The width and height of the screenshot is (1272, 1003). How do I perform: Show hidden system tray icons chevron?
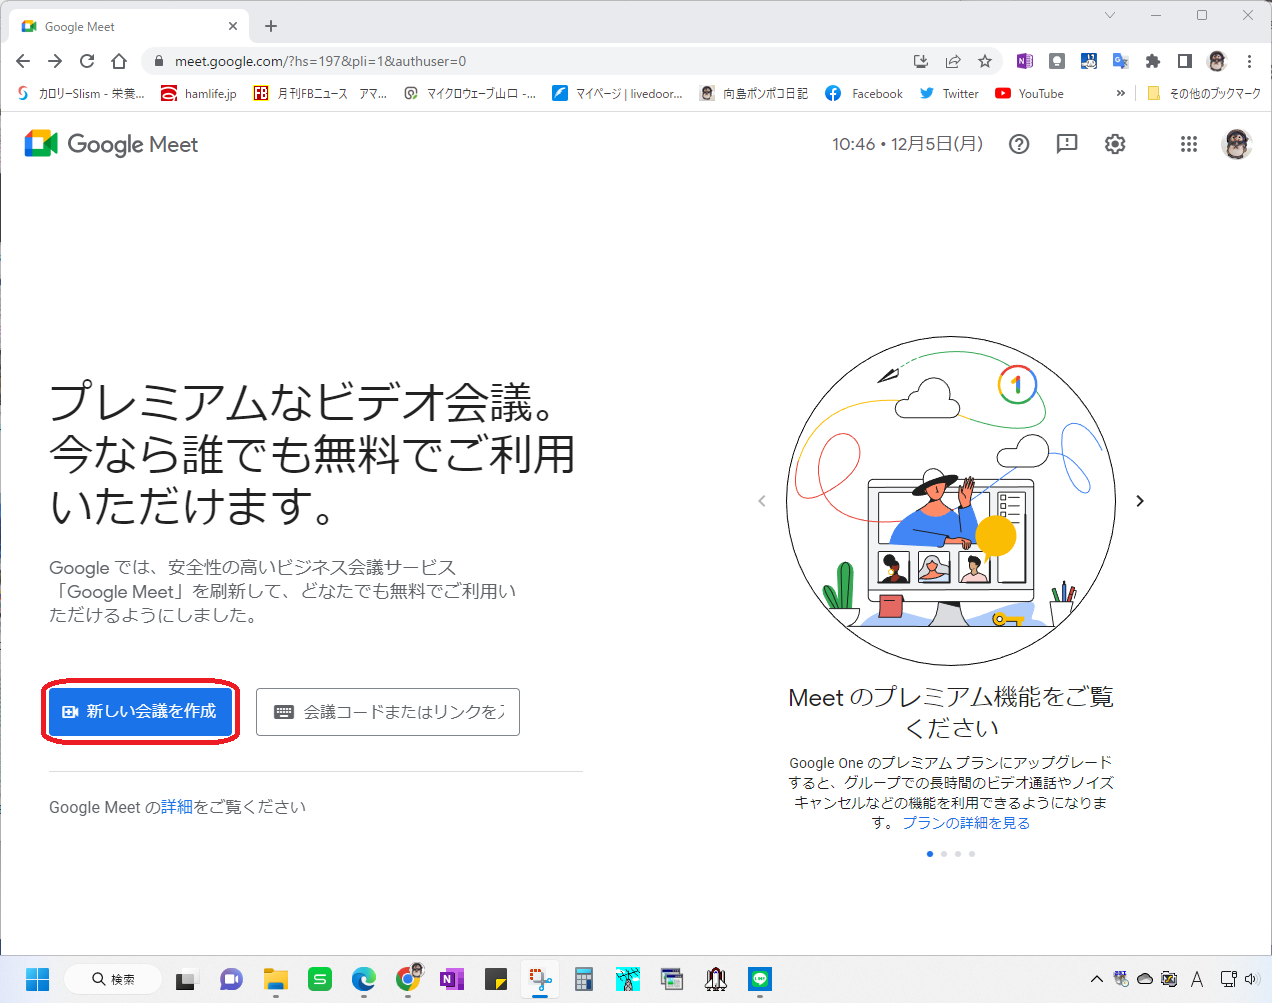pos(1097,979)
